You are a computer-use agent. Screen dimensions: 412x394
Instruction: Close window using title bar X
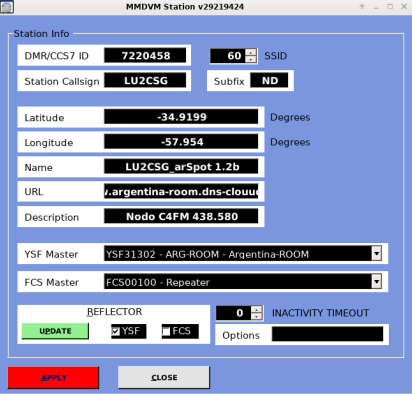[x=404, y=6]
